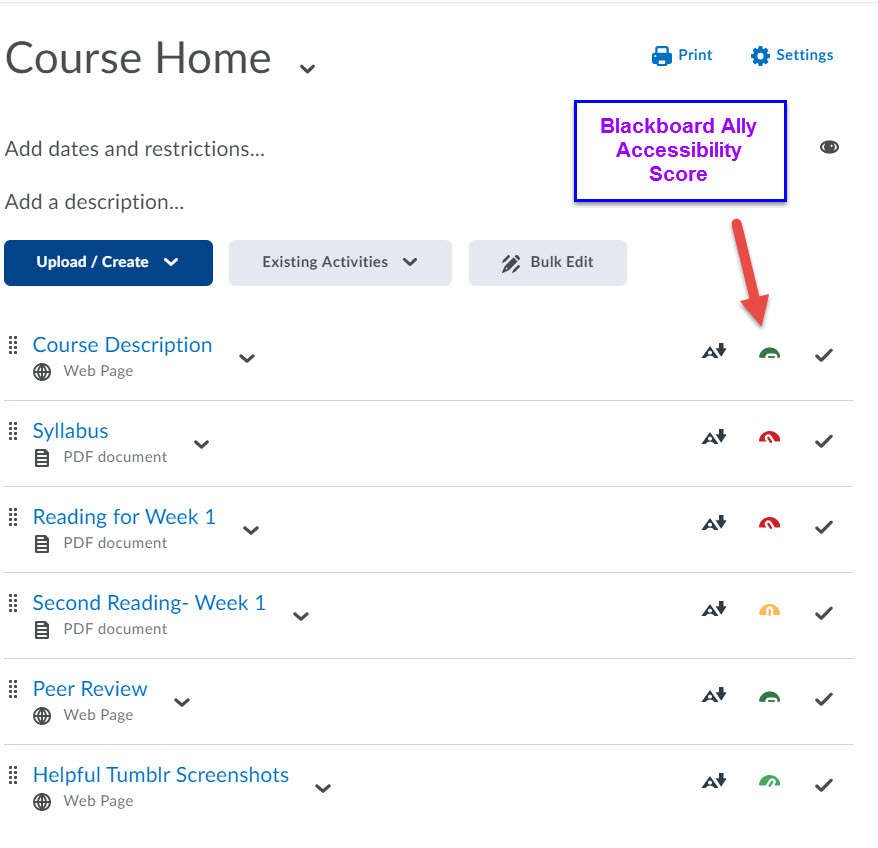The width and height of the screenshot is (878, 848).
Task: Open the Course Home title dropdown menu
Action: (308, 68)
